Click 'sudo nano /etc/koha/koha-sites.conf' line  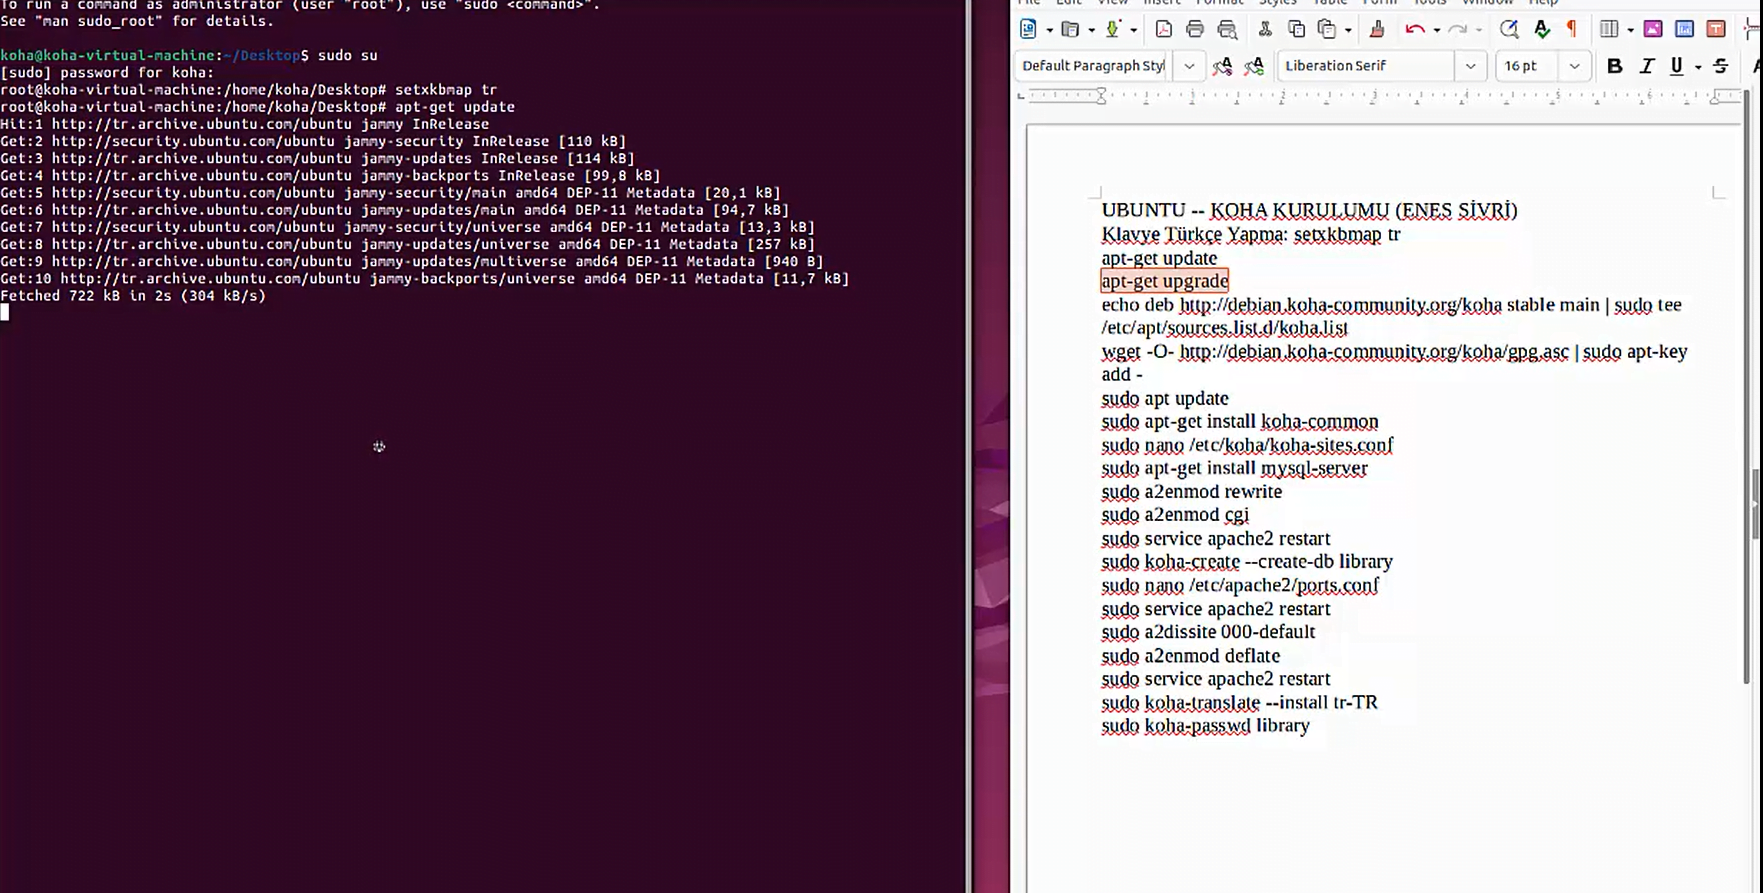1247,445
